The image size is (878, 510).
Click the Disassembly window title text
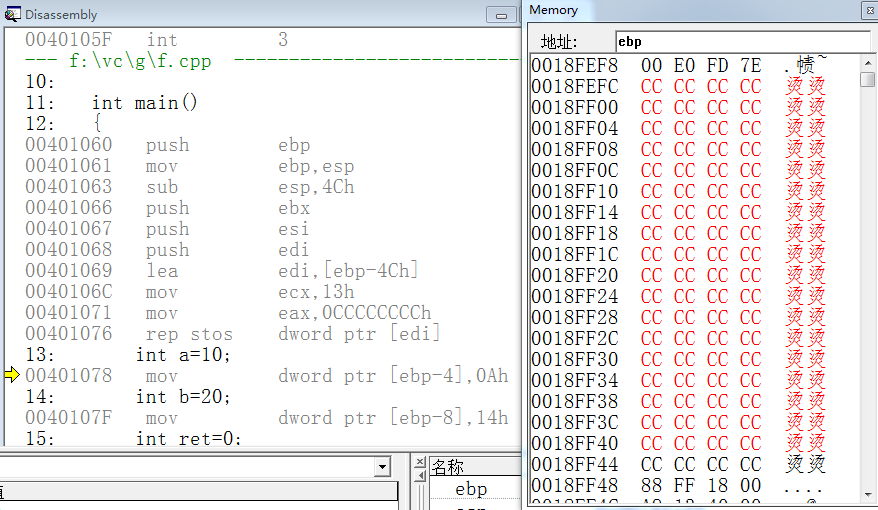coord(61,15)
